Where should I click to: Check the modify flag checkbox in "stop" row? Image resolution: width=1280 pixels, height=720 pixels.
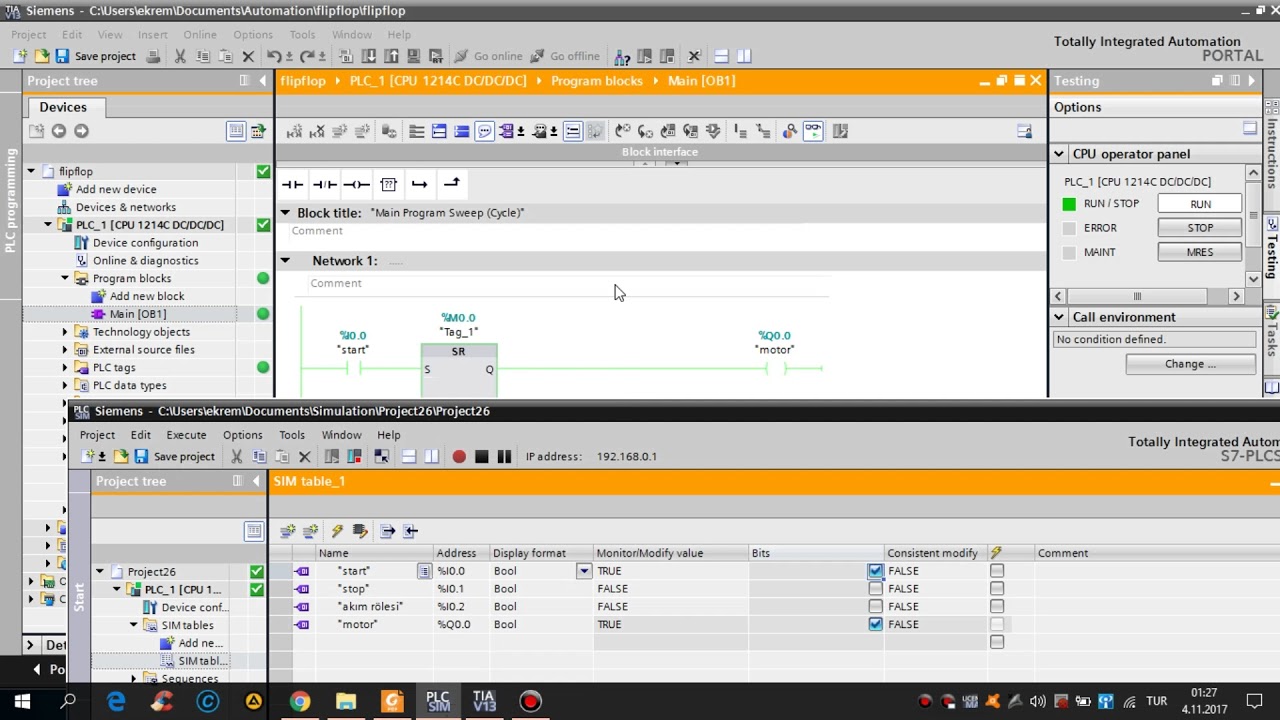coord(997,589)
